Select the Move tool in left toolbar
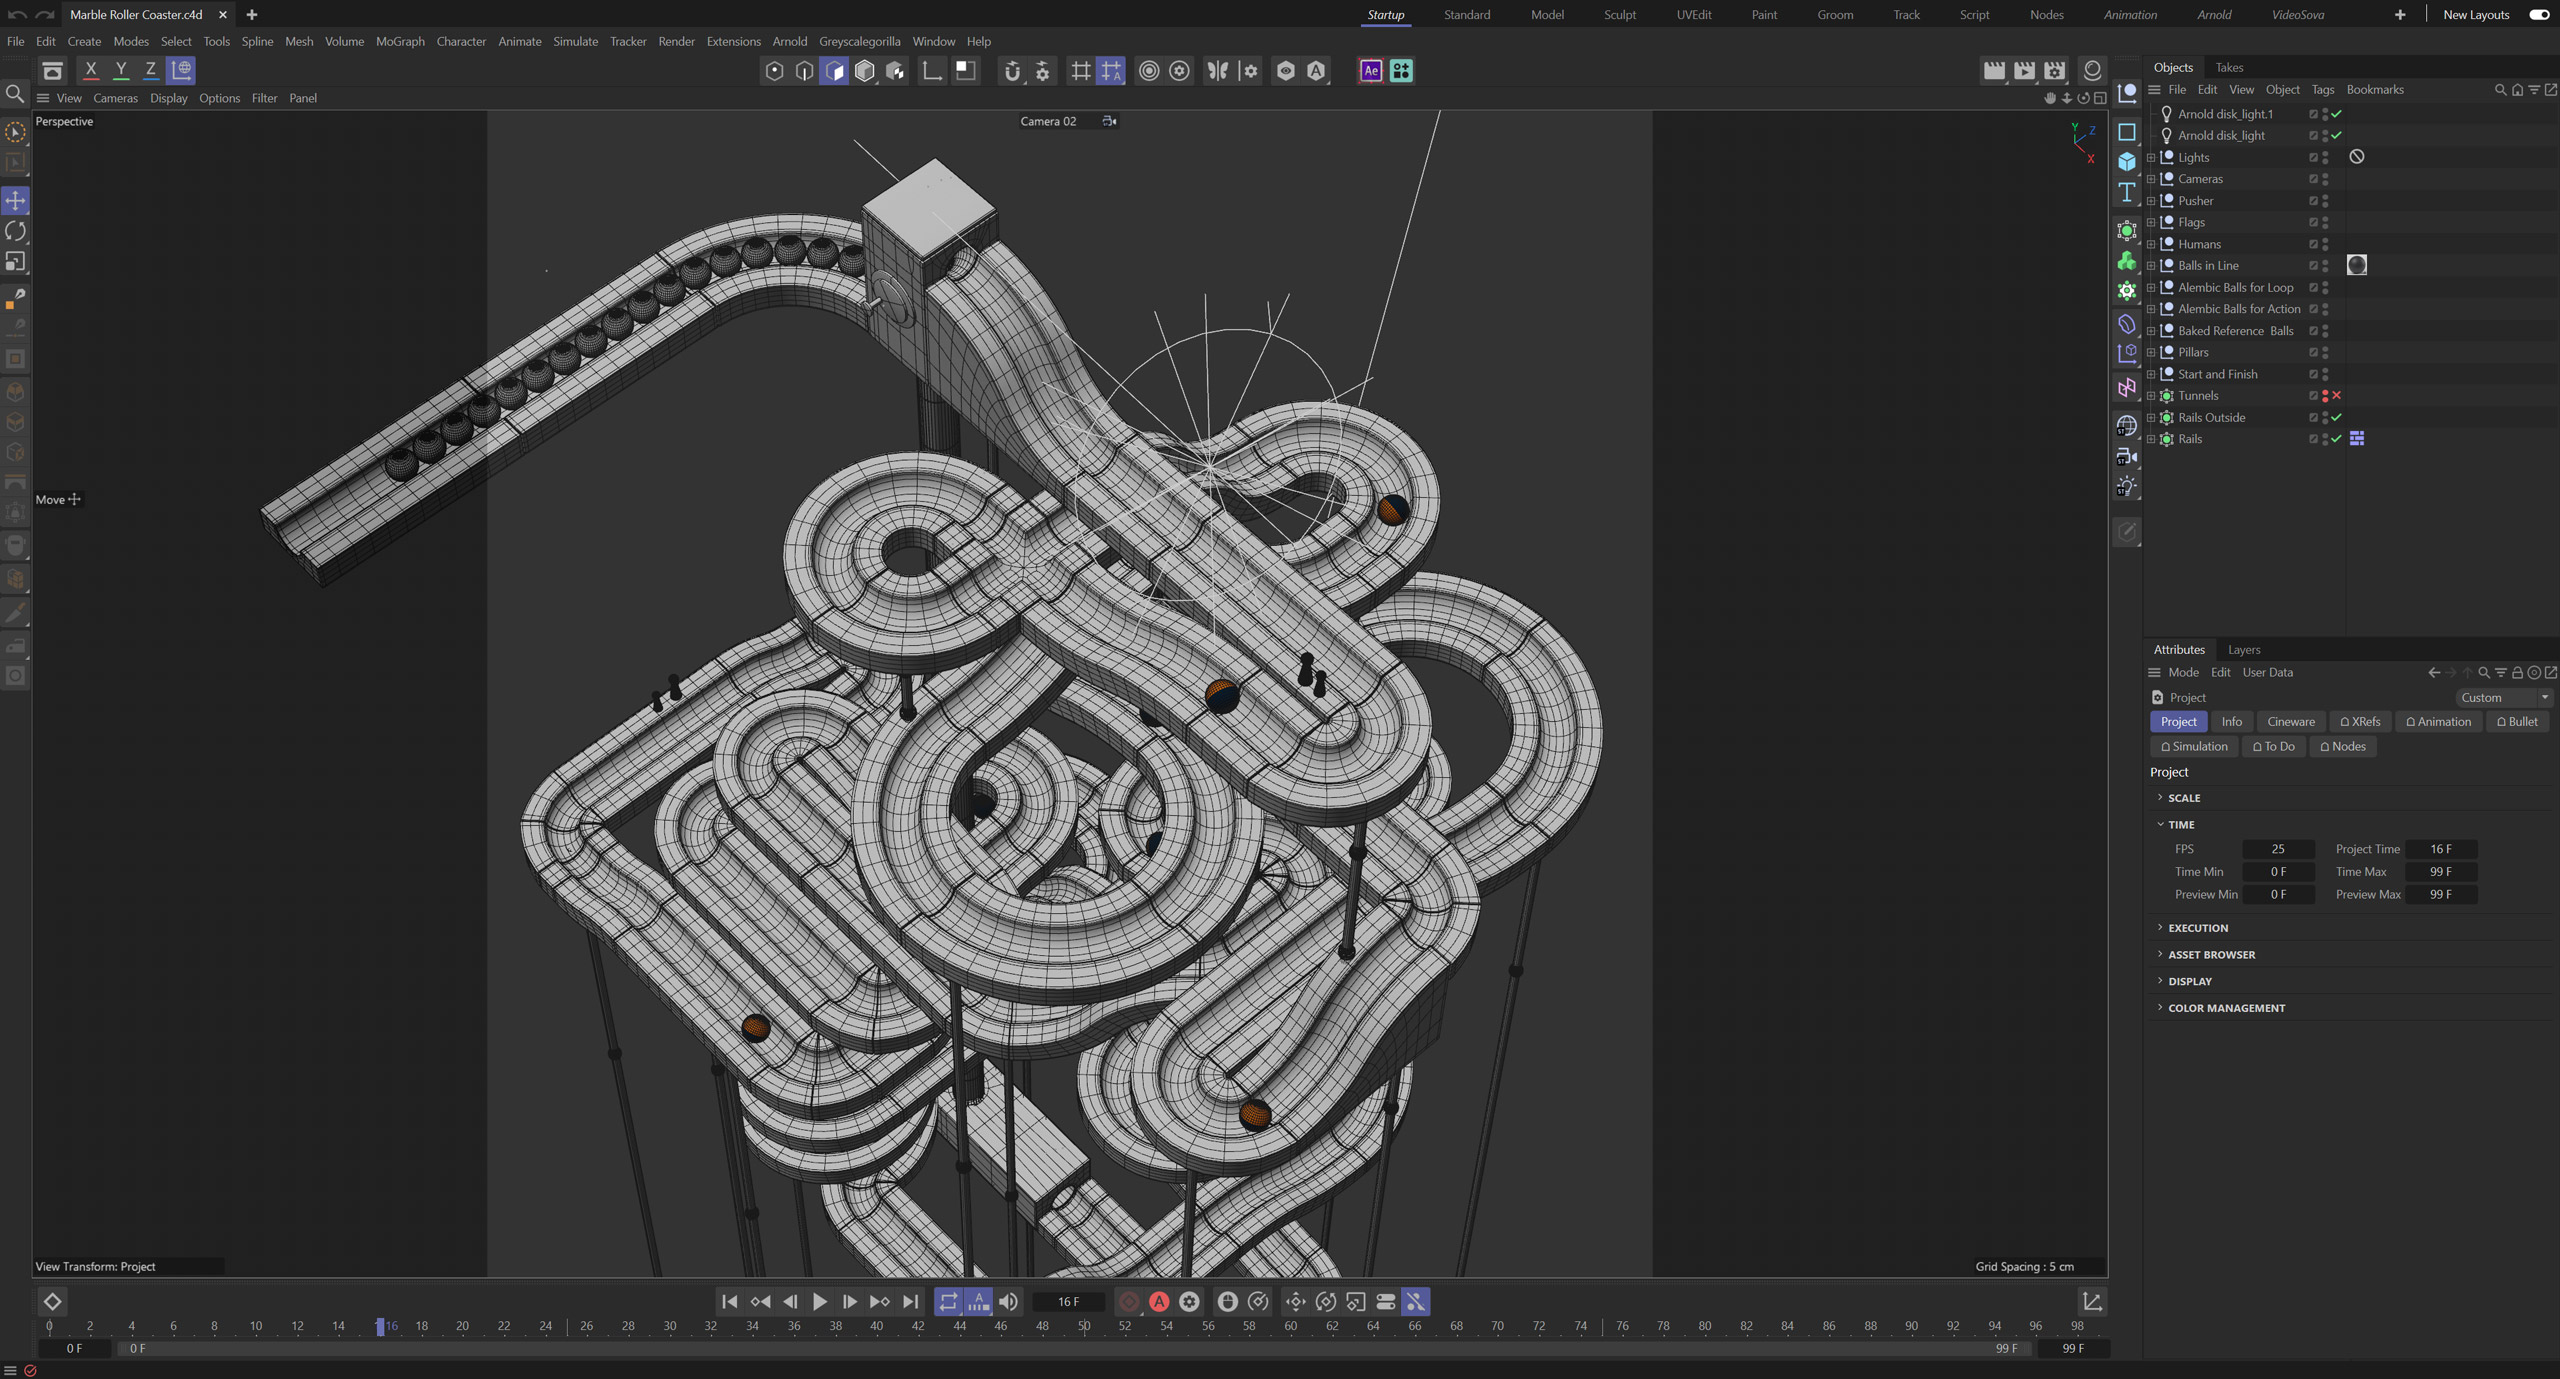The height and width of the screenshot is (1379, 2560). pos(15,201)
